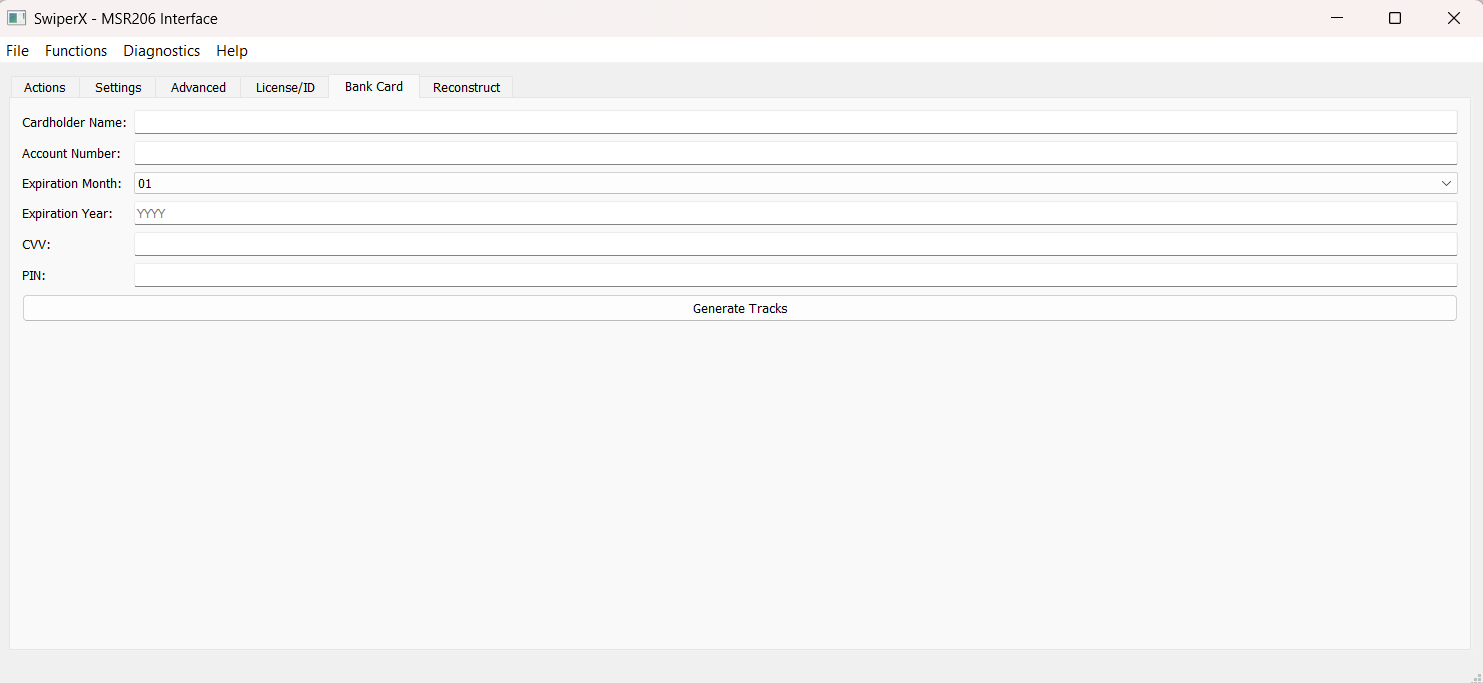Open the File menu
The image size is (1483, 683).
[x=18, y=51]
